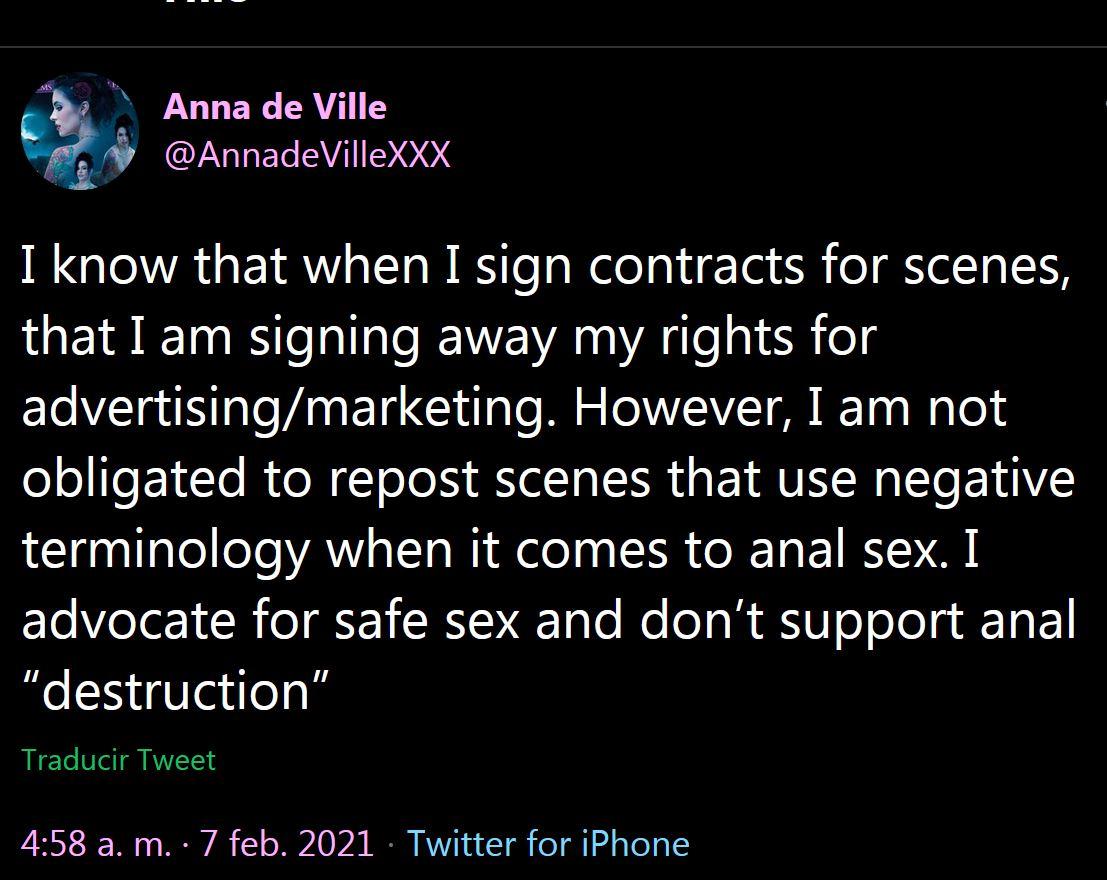Click the word "terminology" in the tweet body
This screenshot has width=1107, height=880.
click(165, 550)
